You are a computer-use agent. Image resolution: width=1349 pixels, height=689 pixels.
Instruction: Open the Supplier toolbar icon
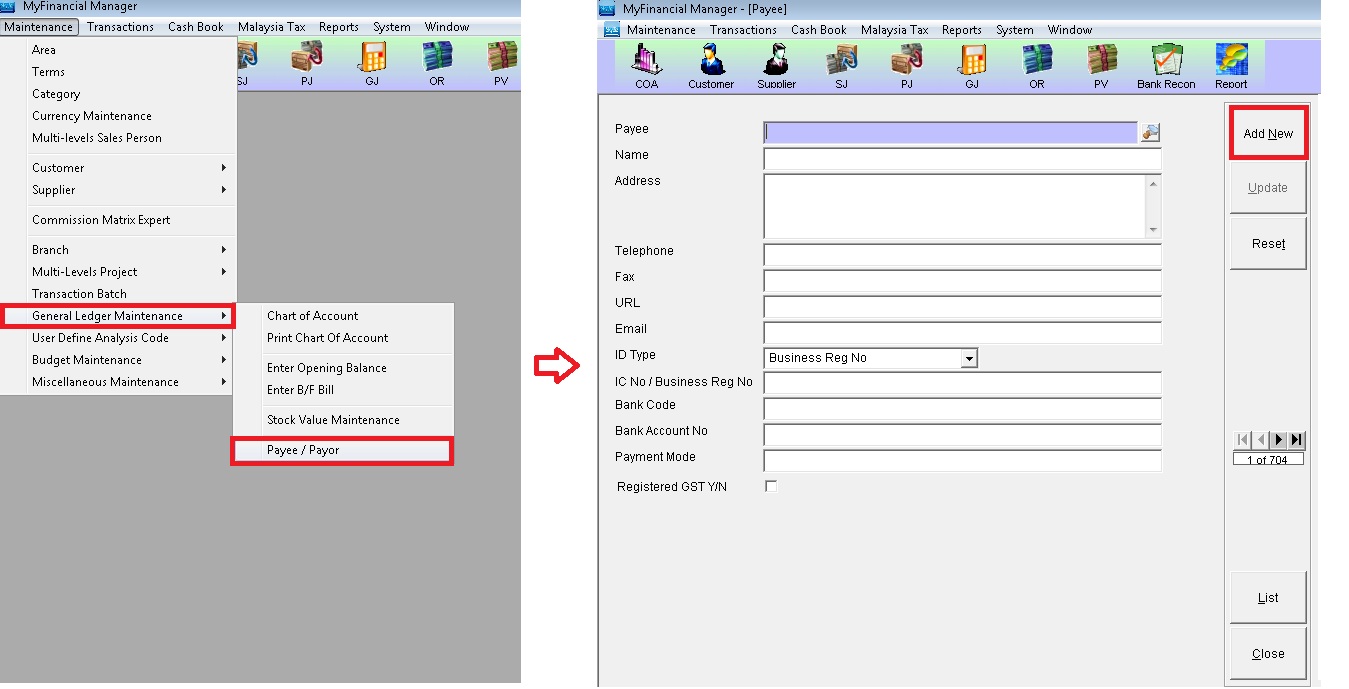tap(776, 64)
